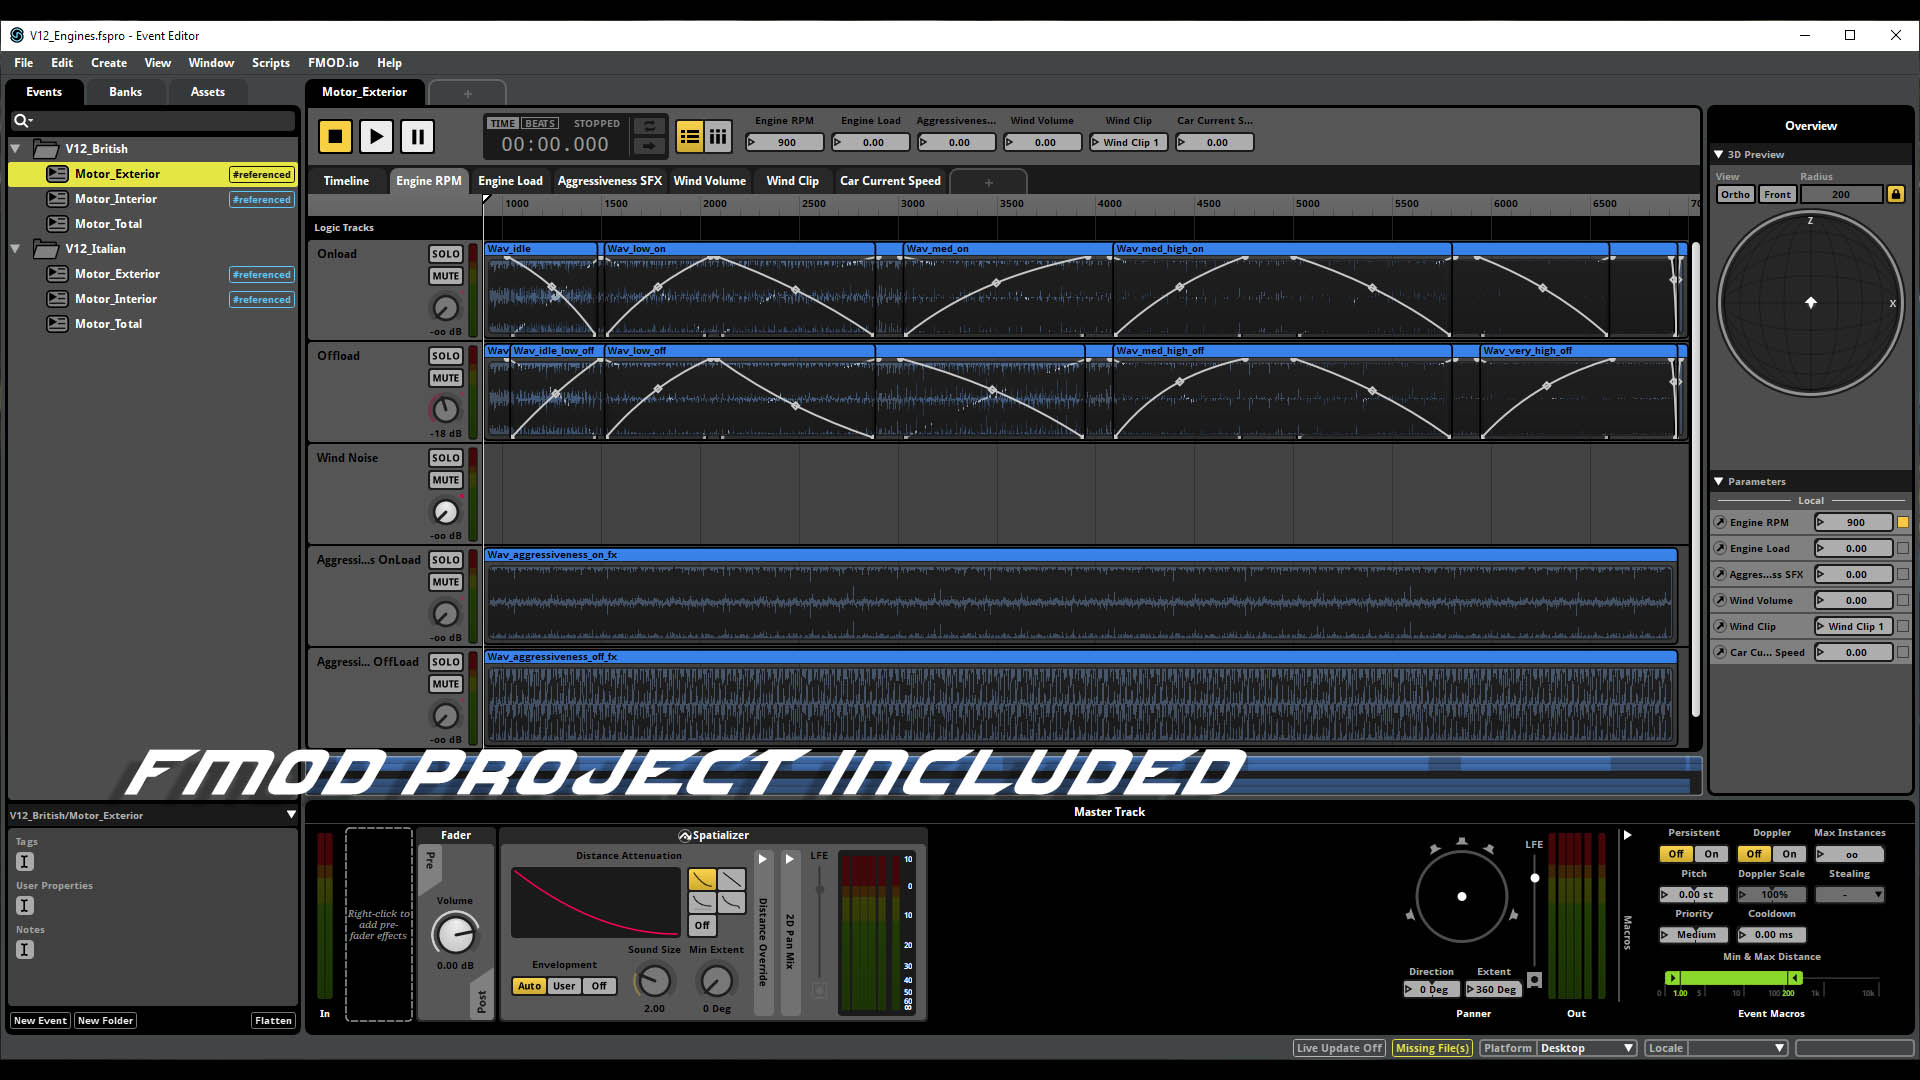The height and width of the screenshot is (1080, 1920).
Task: Mute the Wind Noise track
Action: [445, 480]
